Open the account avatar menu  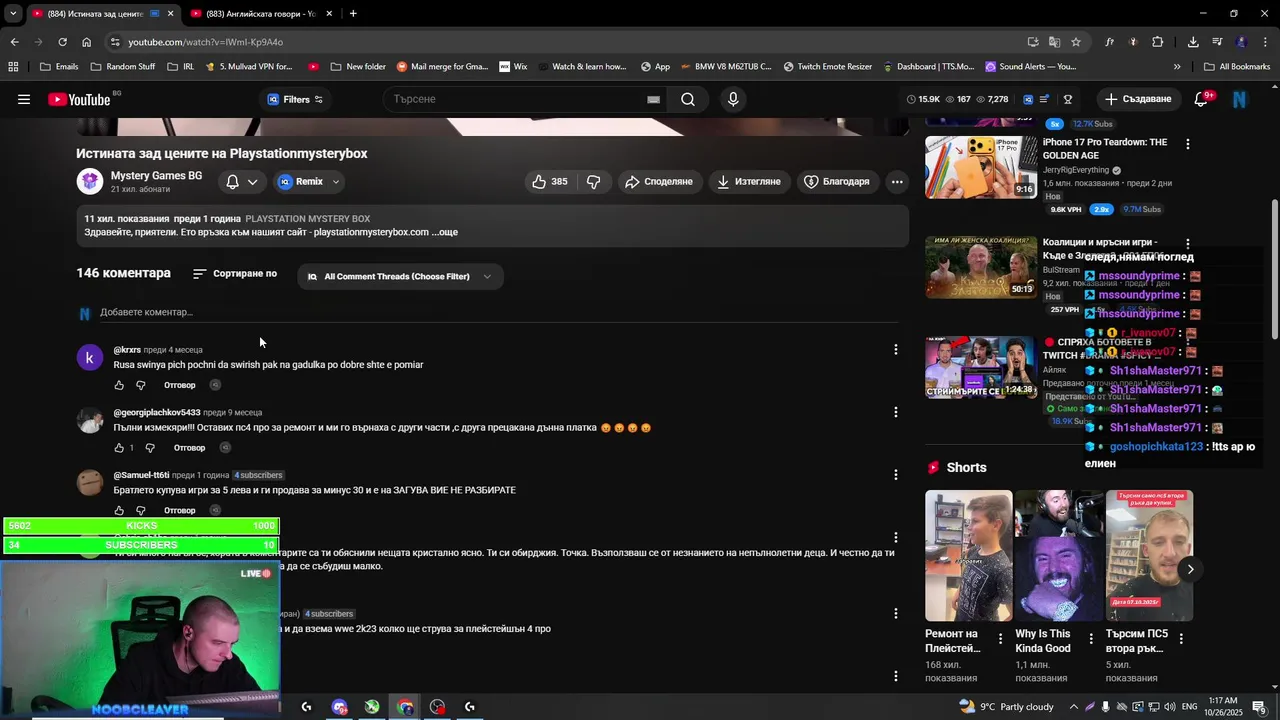click(1240, 99)
